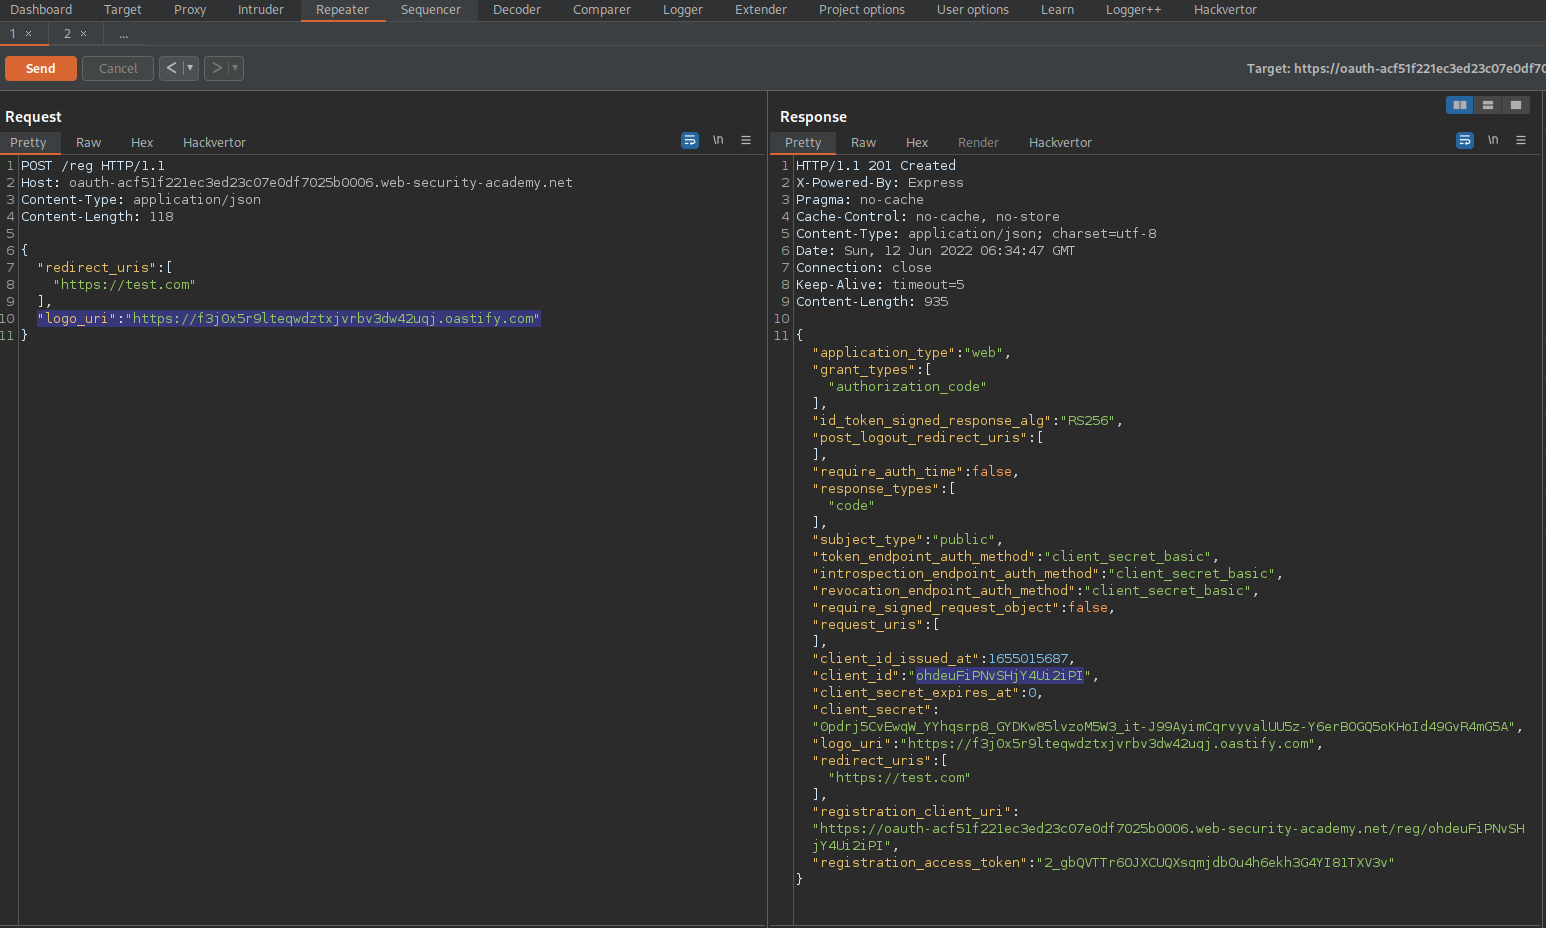Open the Response panel hamburger menu
The width and height of the screenshot is (1546, 928).
[x=1521, y=141]
